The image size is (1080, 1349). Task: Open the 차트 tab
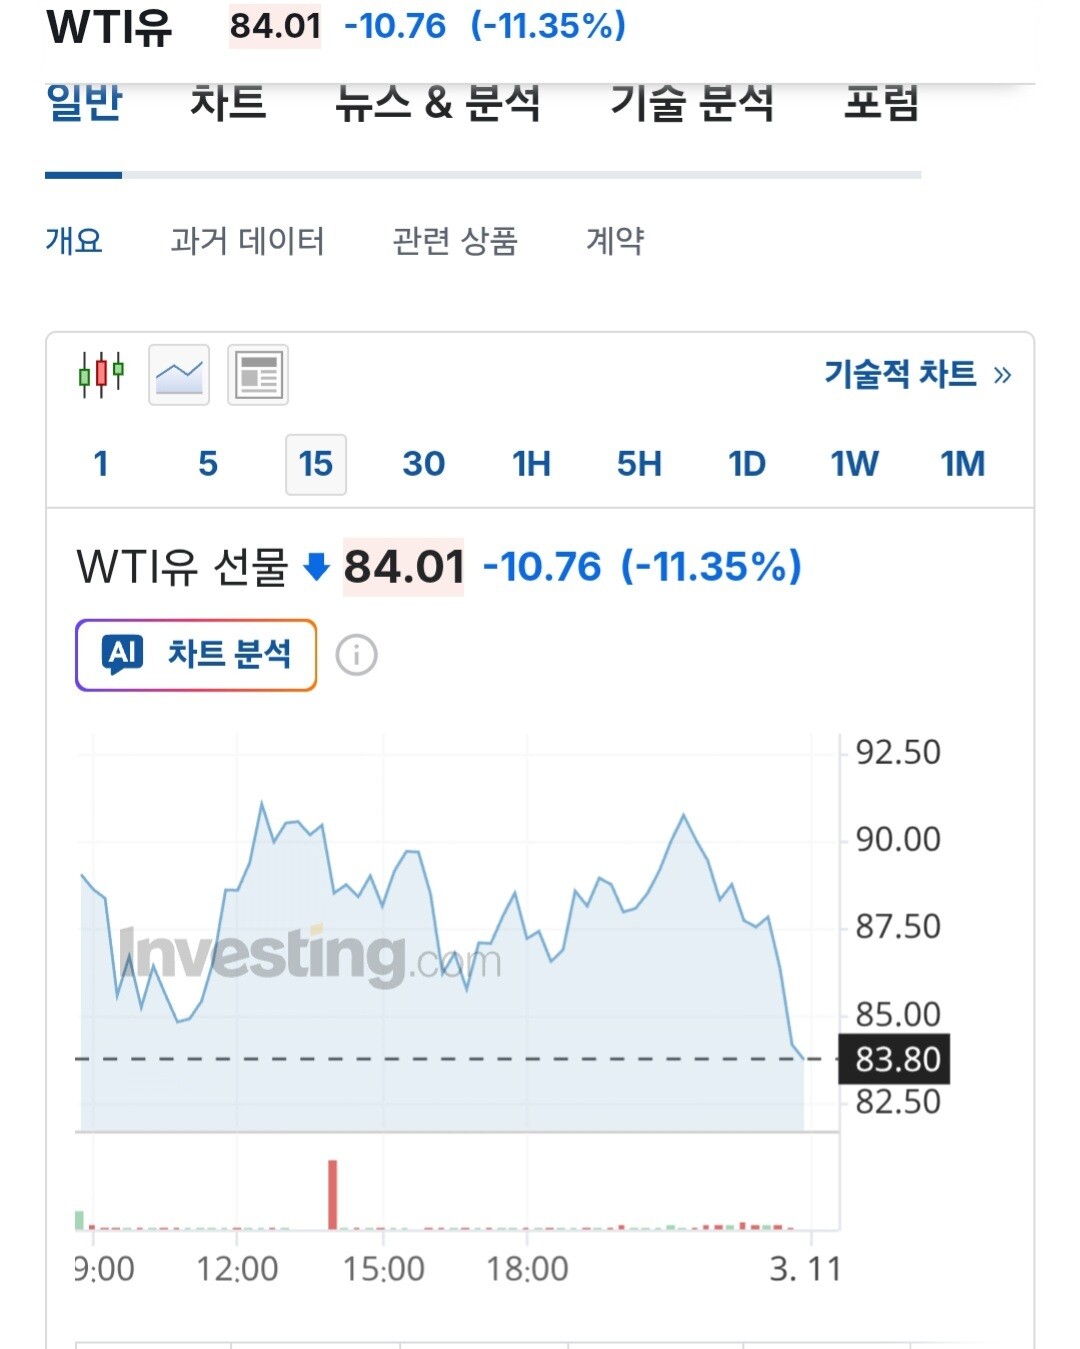[x=228, y=104]
